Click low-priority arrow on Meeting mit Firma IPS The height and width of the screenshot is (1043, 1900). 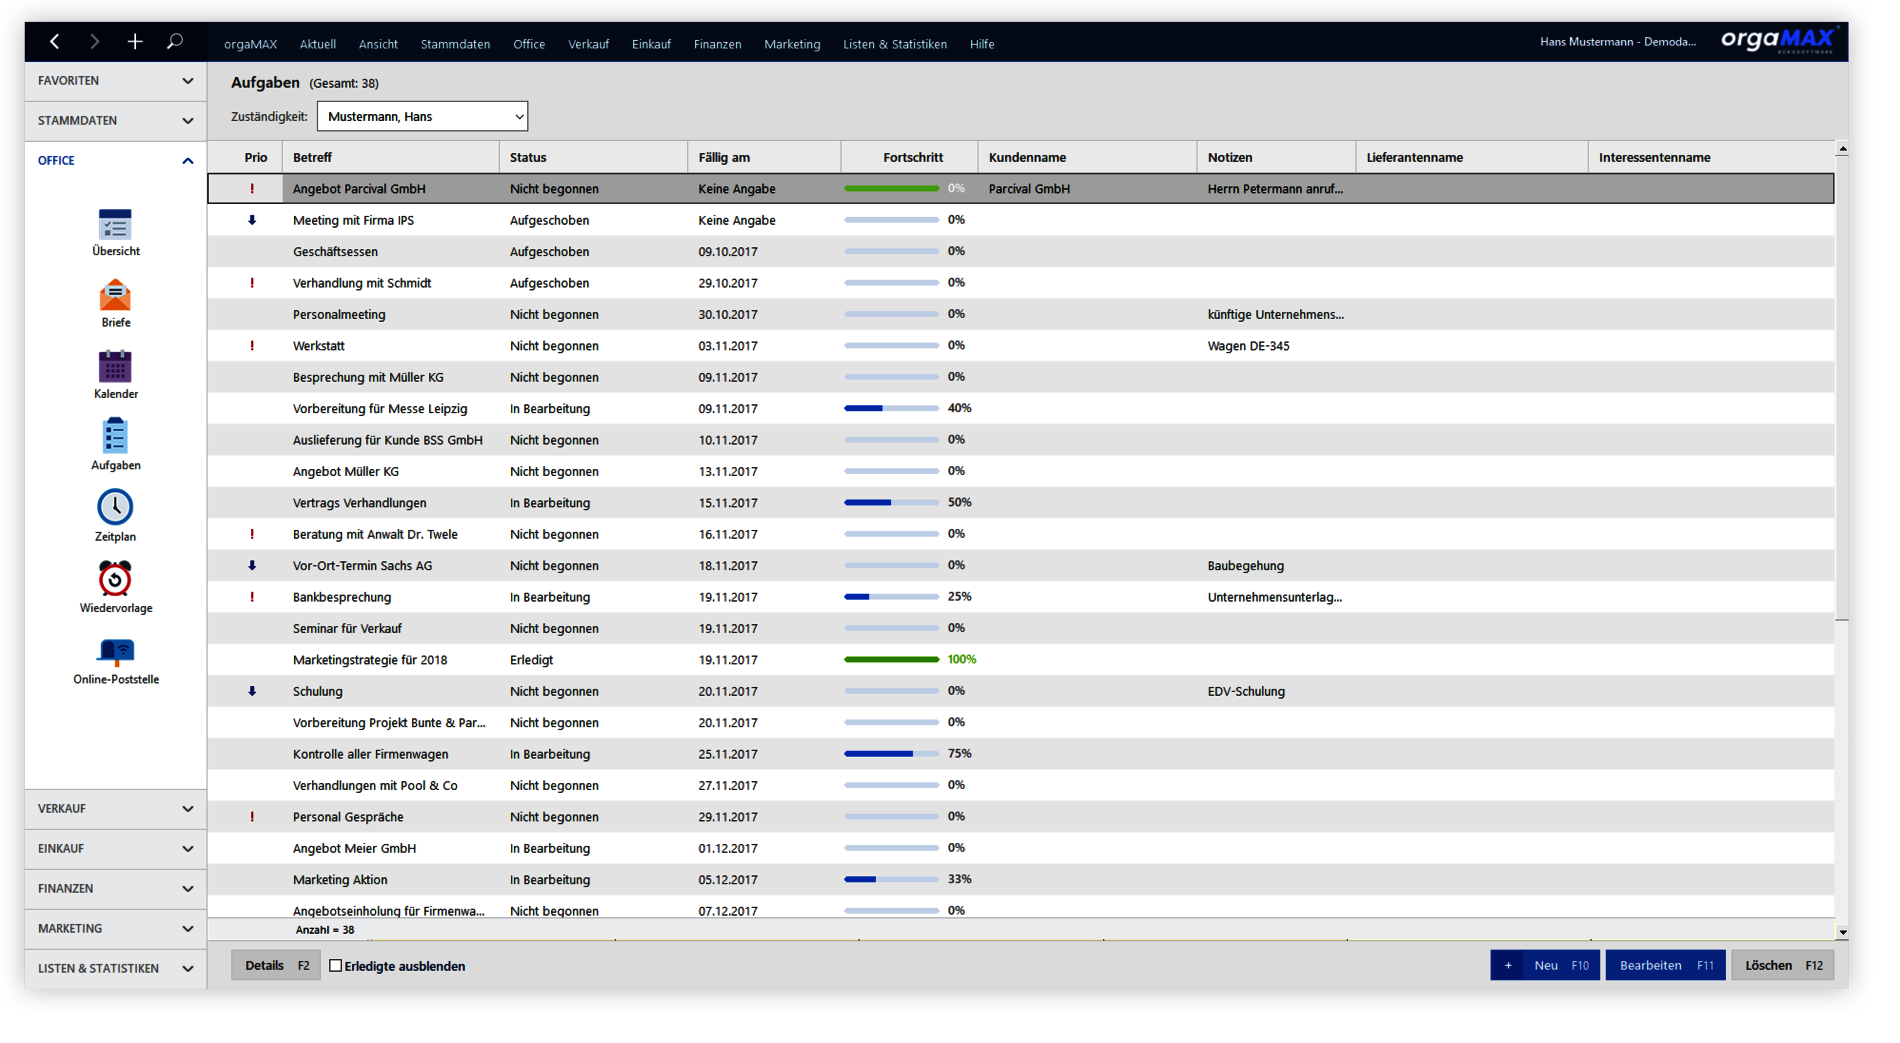[252, 220]
